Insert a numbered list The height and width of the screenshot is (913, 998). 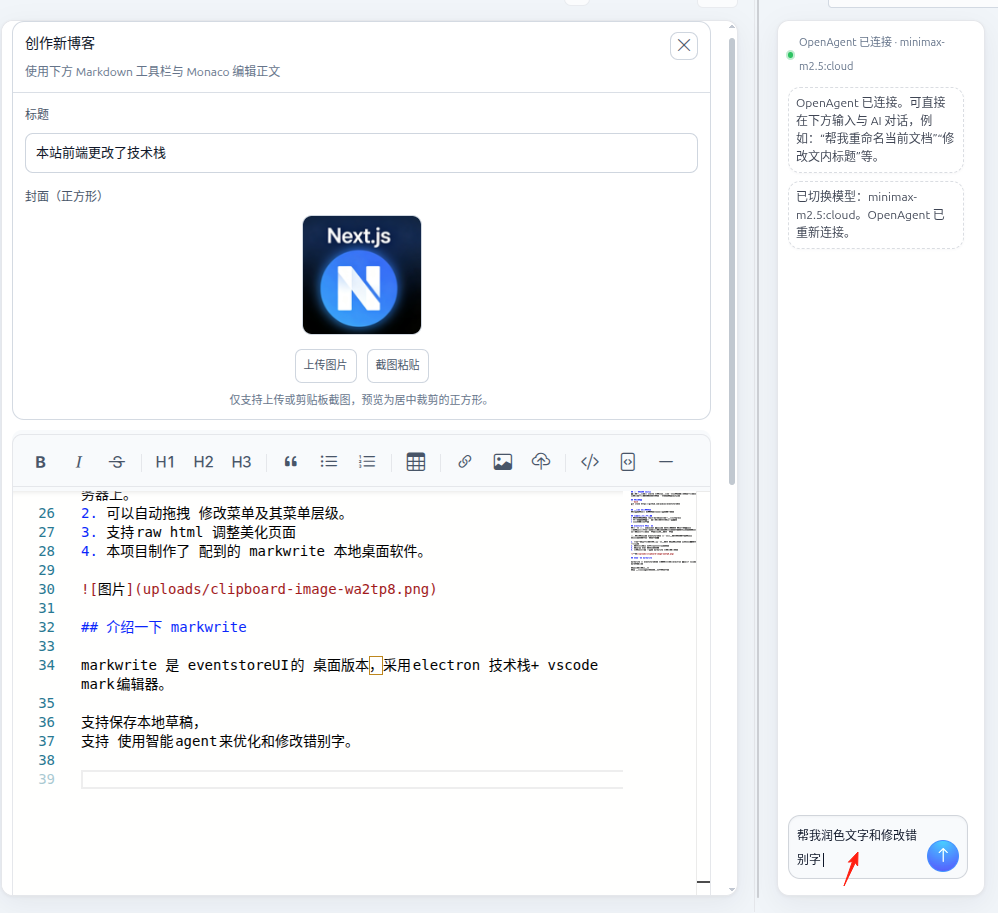coord(367,462)
